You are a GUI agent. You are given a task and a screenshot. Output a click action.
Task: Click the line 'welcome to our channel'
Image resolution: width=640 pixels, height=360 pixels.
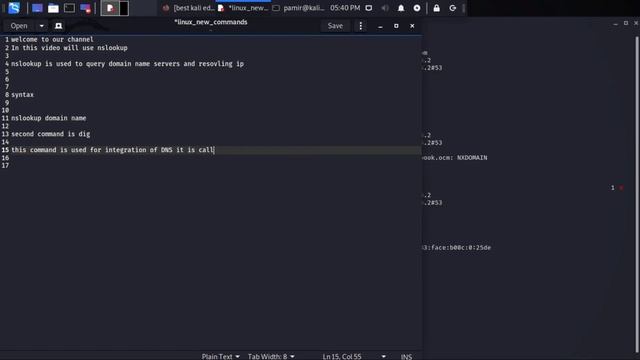click(52, 40)
